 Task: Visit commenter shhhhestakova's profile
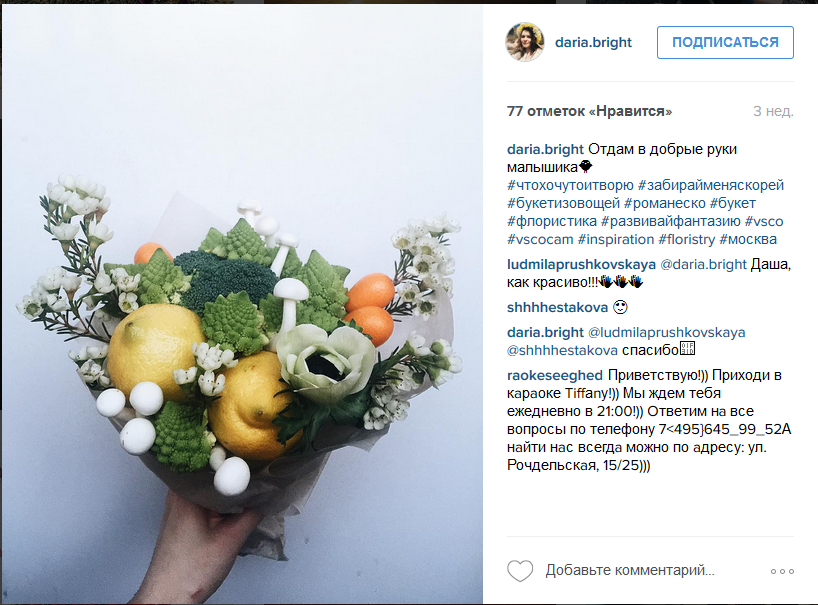[x=557, y=308]
